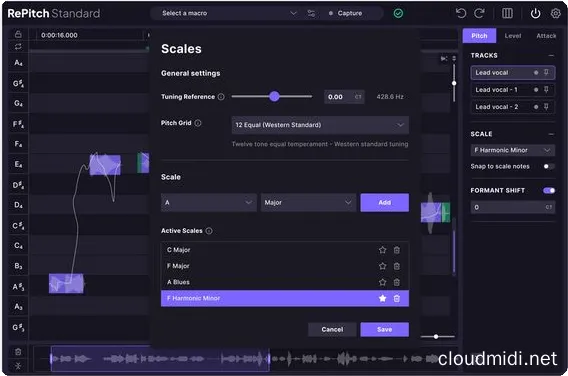Image resolution: width=568 pixels, height=376 pixels.
Task: Open the scale root note A dropdown
Action: coord(209,202)
